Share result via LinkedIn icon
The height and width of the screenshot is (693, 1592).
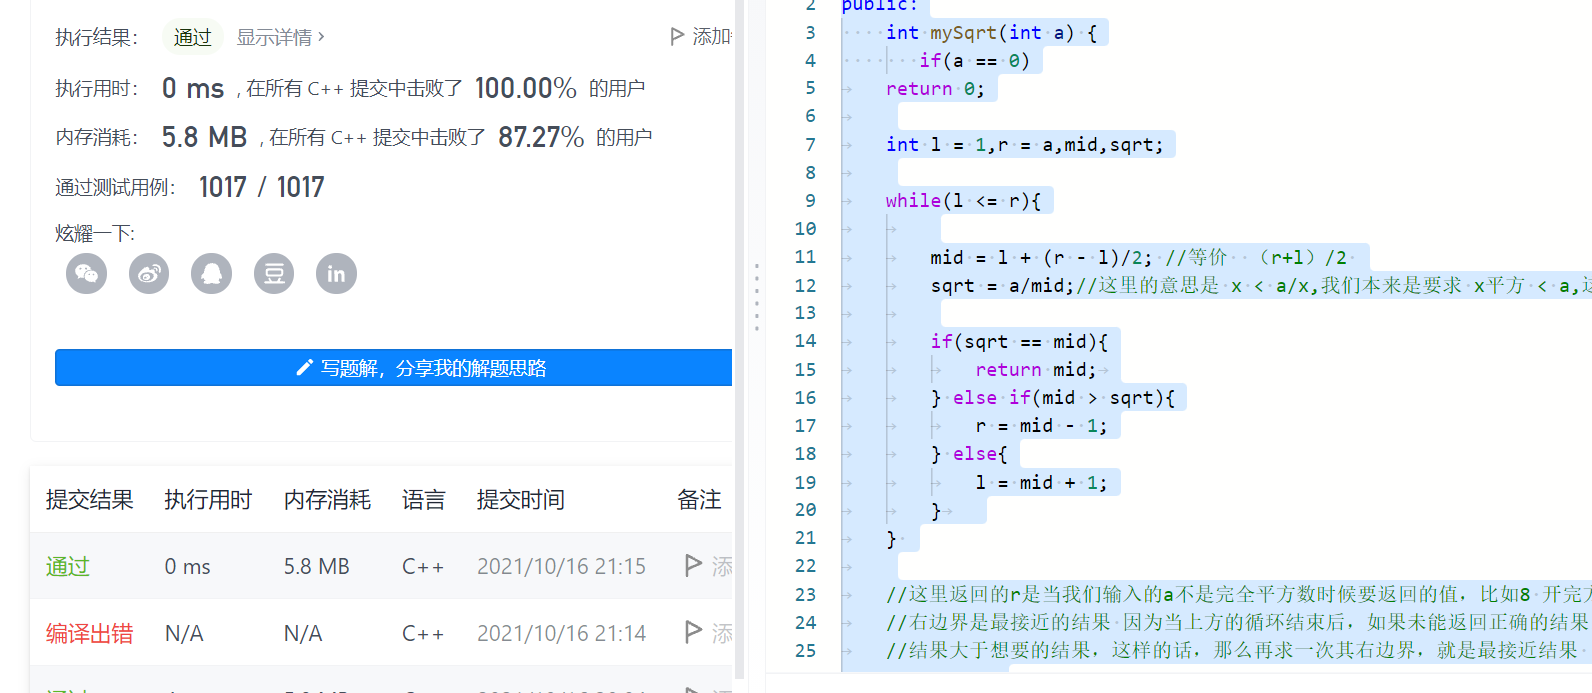[x=337, y=274]
